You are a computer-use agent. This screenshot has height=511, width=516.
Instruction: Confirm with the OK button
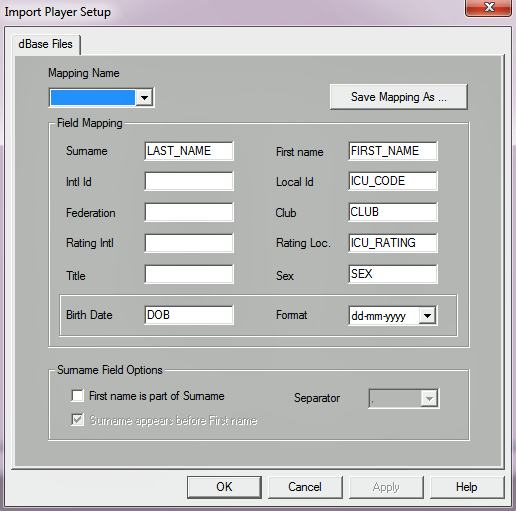[224, 487]
